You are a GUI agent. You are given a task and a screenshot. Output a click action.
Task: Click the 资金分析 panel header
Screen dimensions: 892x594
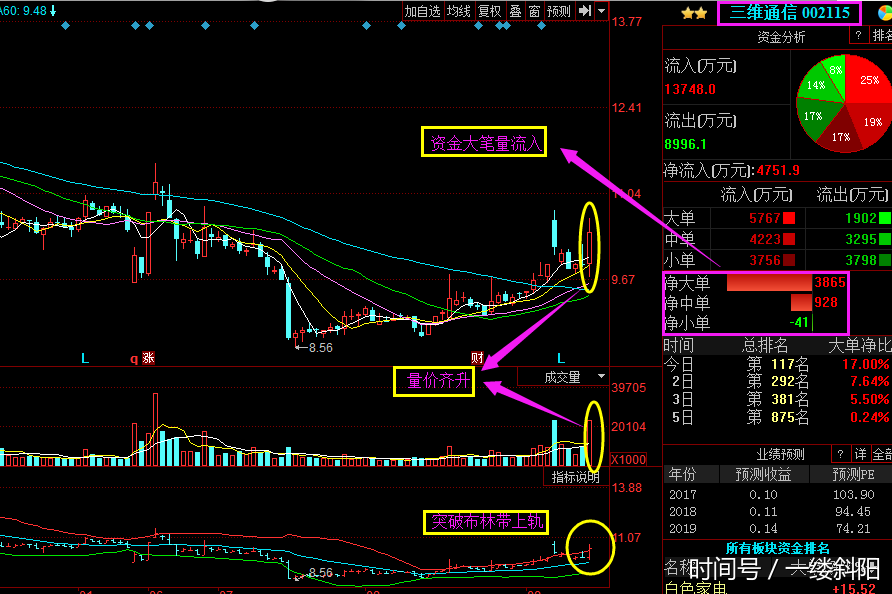(x=781, y=38)
